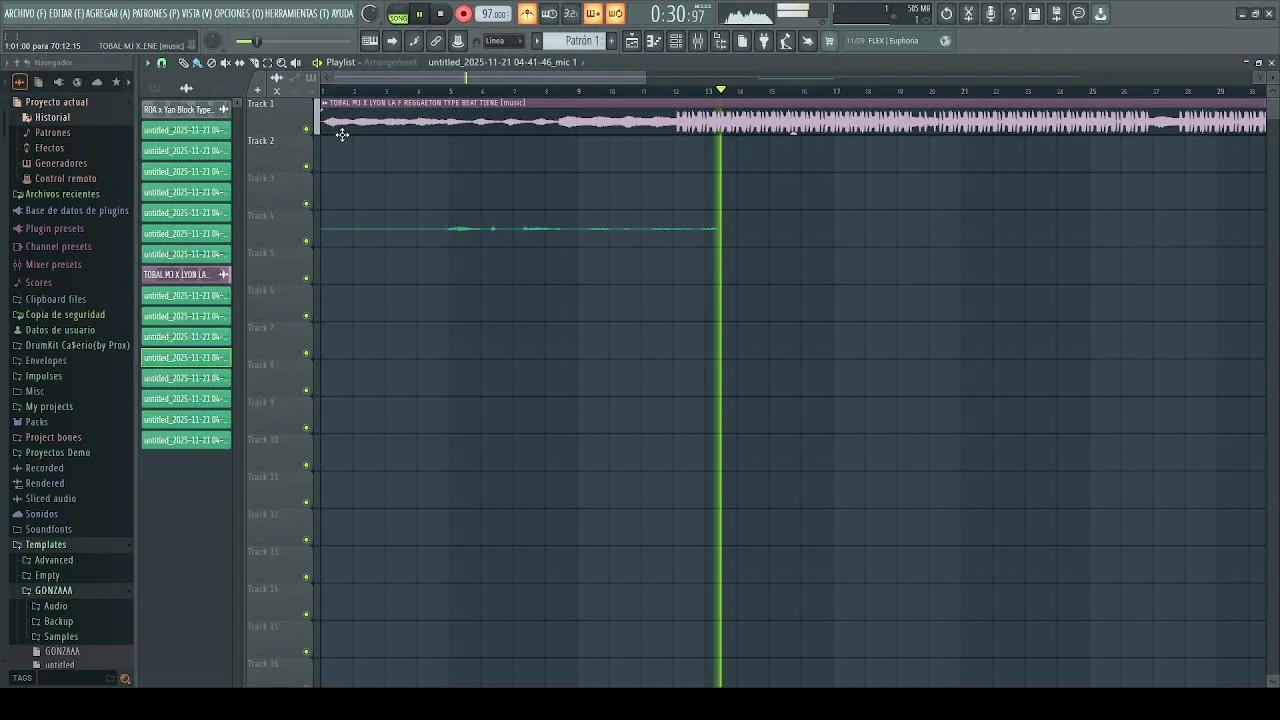Open the AGREGAR menu

[x=108, y=14]
